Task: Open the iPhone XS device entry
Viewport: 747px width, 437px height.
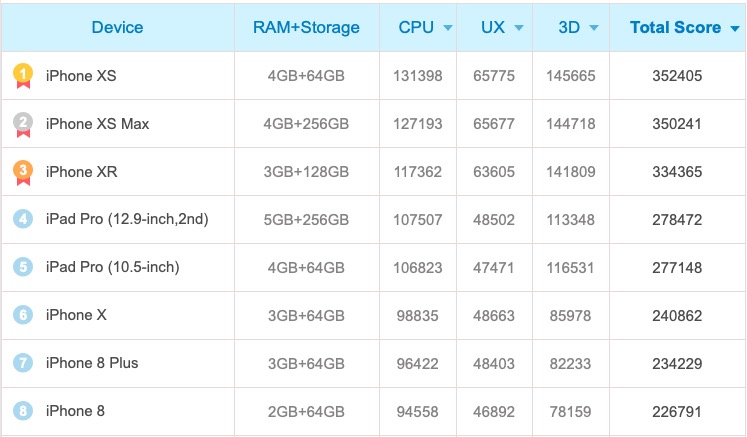Action: (x=81, y=76)
